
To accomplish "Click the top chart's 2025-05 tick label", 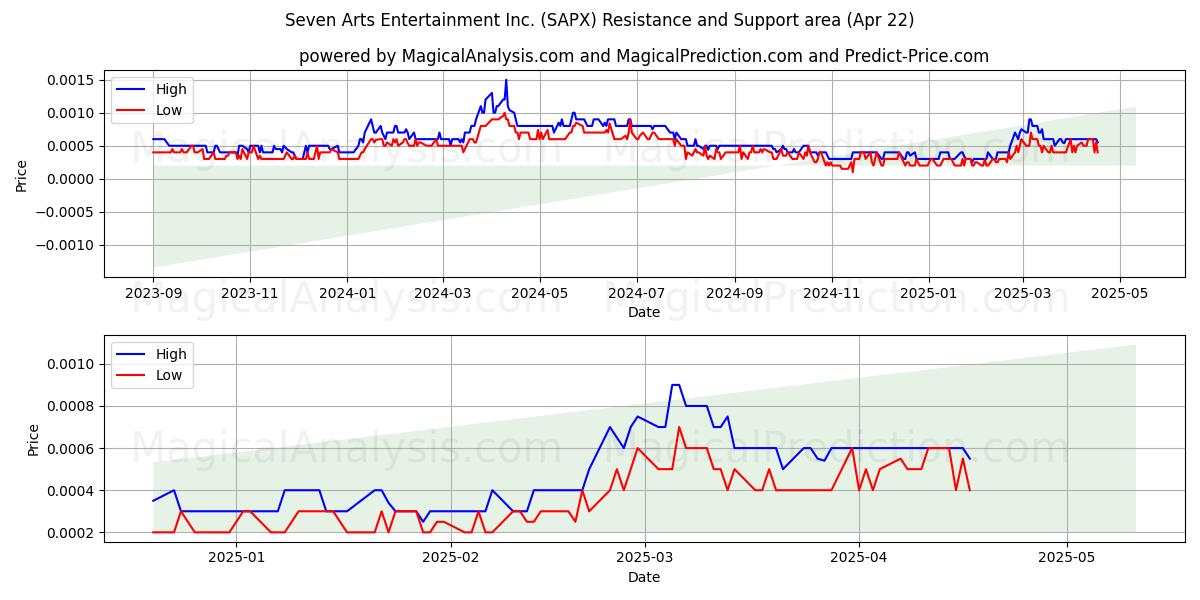I will 1119,293.
